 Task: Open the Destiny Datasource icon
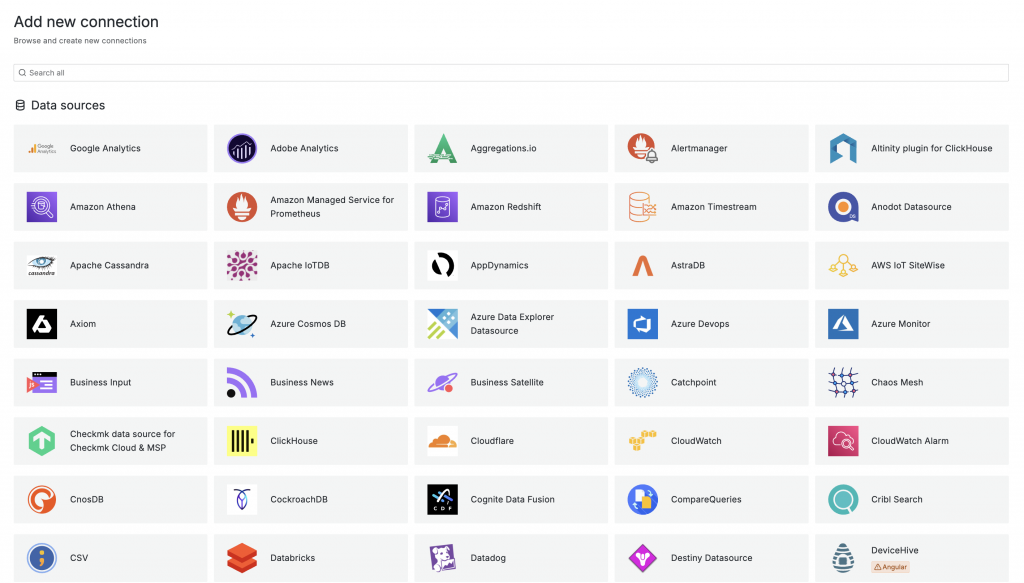[643, 558]
